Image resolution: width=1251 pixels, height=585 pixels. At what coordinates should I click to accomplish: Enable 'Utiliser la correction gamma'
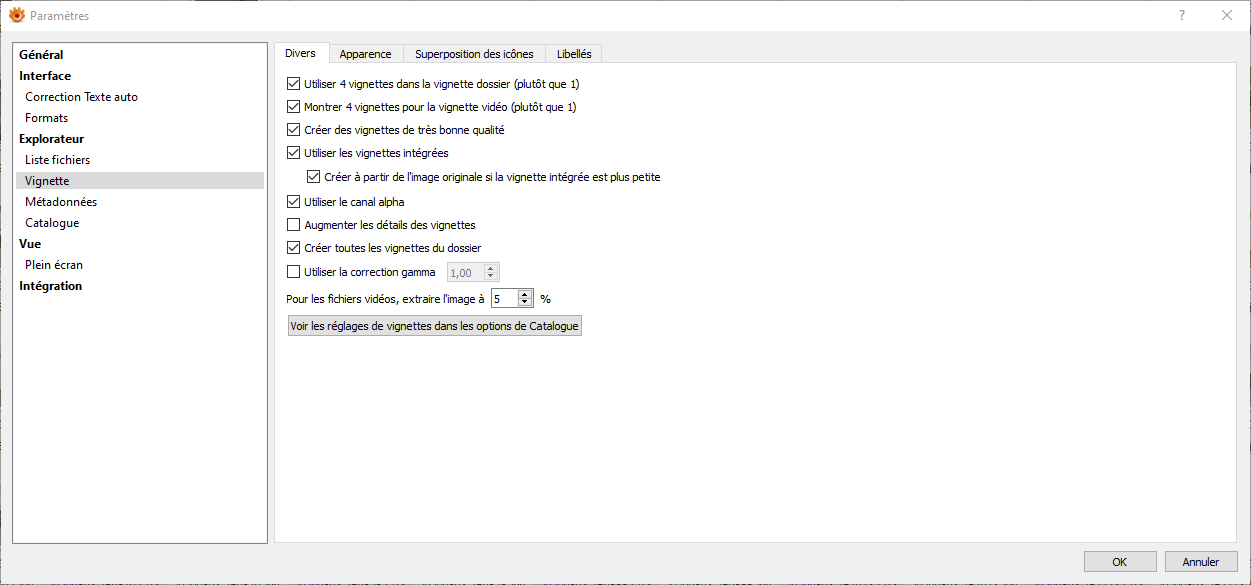point(293,272)
